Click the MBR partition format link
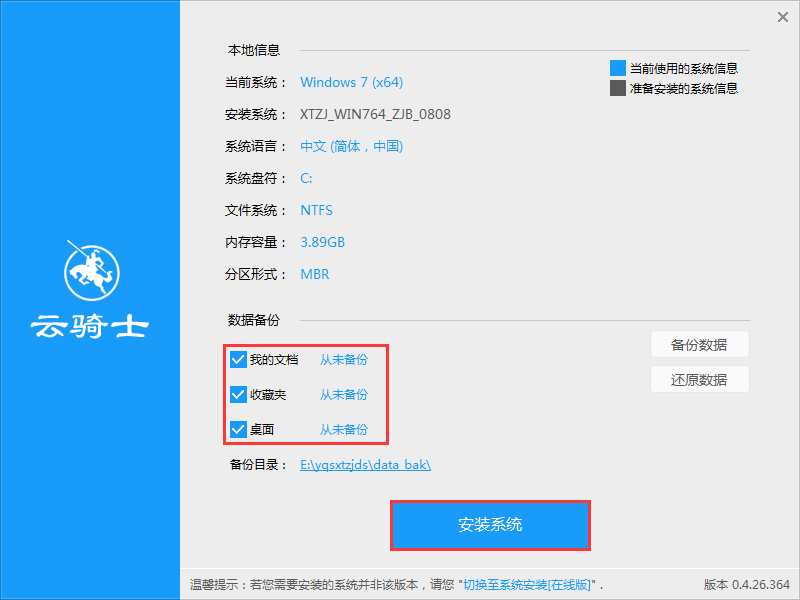 [314, 274]
